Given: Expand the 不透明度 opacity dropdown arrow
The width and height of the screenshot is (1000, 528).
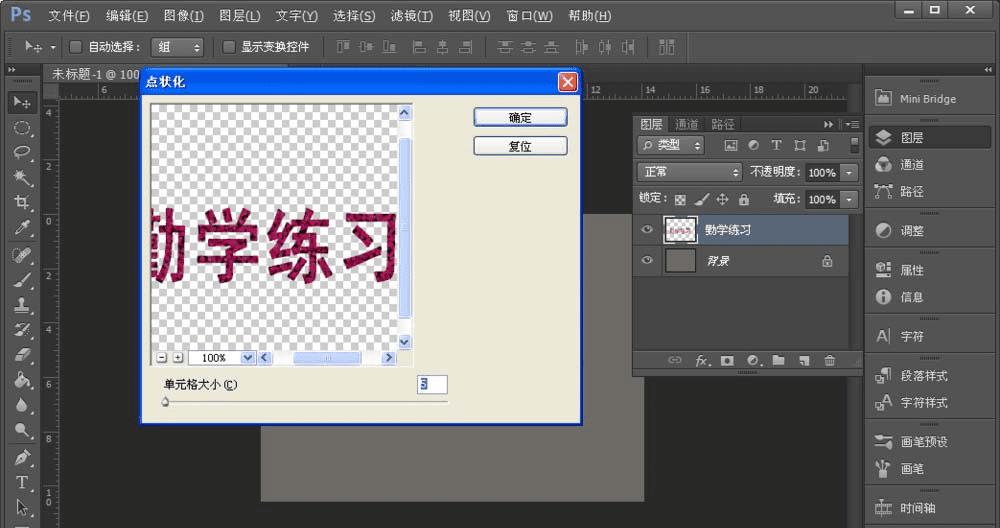Looking at the screenshot, I should pyautogui.click(x=850, y=172).
